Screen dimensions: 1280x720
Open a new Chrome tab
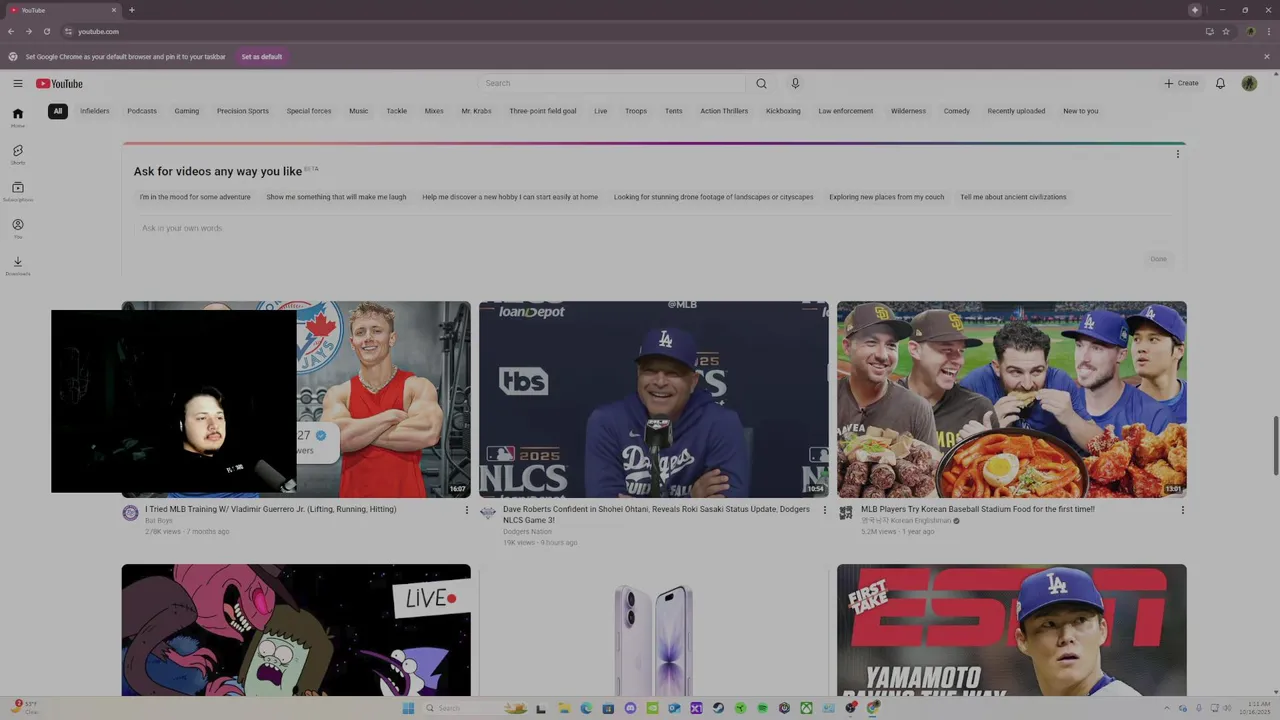pyautogui.click(x=131, y=10)
